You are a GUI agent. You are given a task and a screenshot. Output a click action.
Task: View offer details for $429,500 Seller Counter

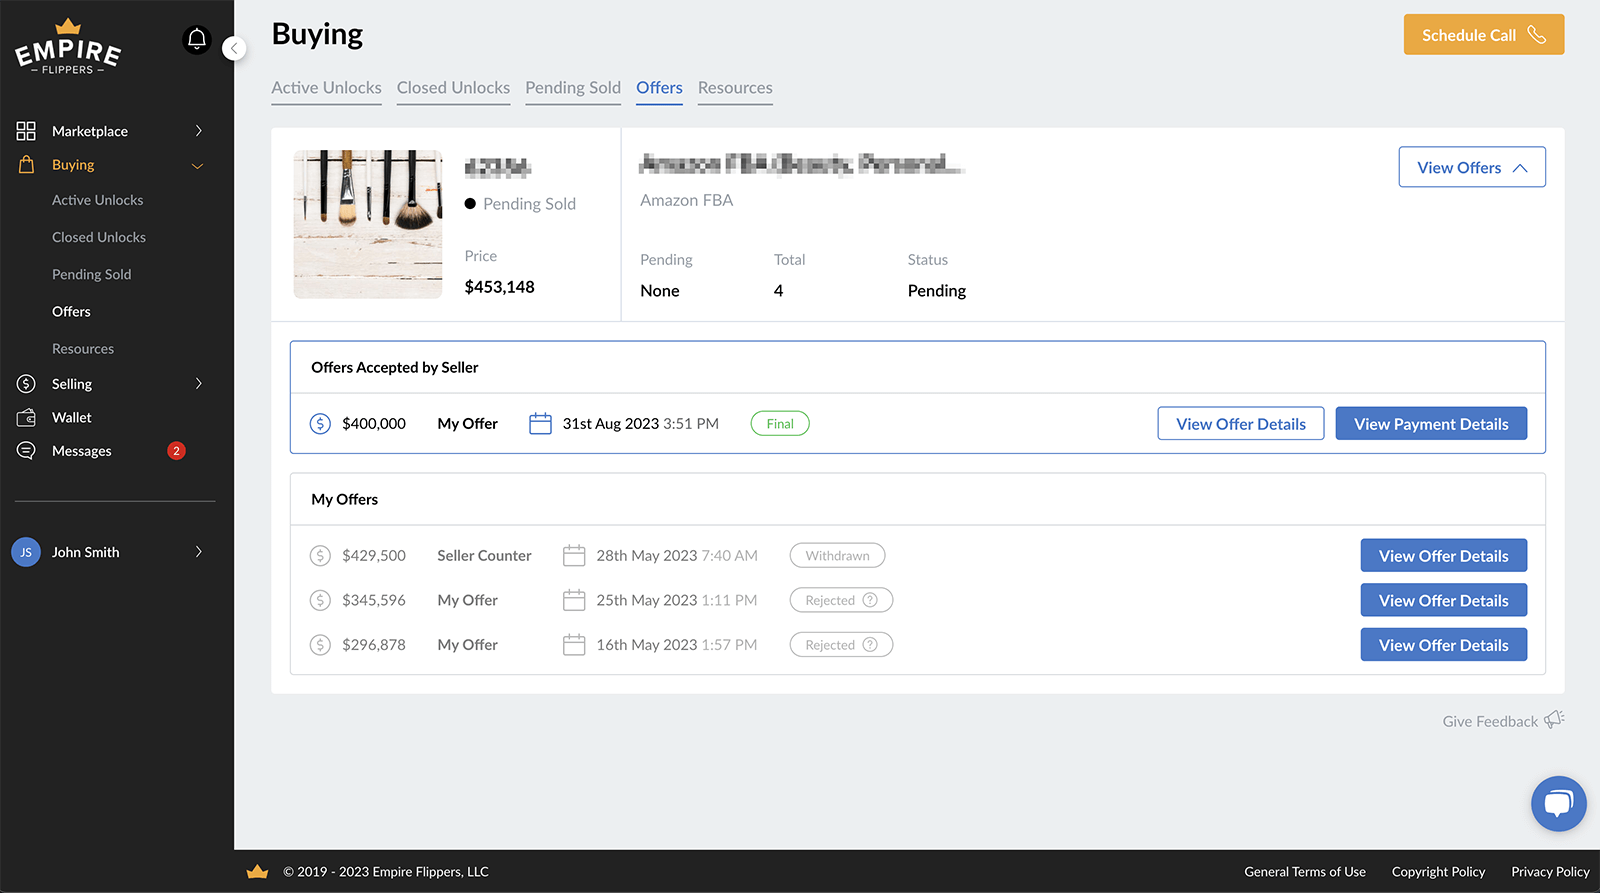coord(1443,556)
